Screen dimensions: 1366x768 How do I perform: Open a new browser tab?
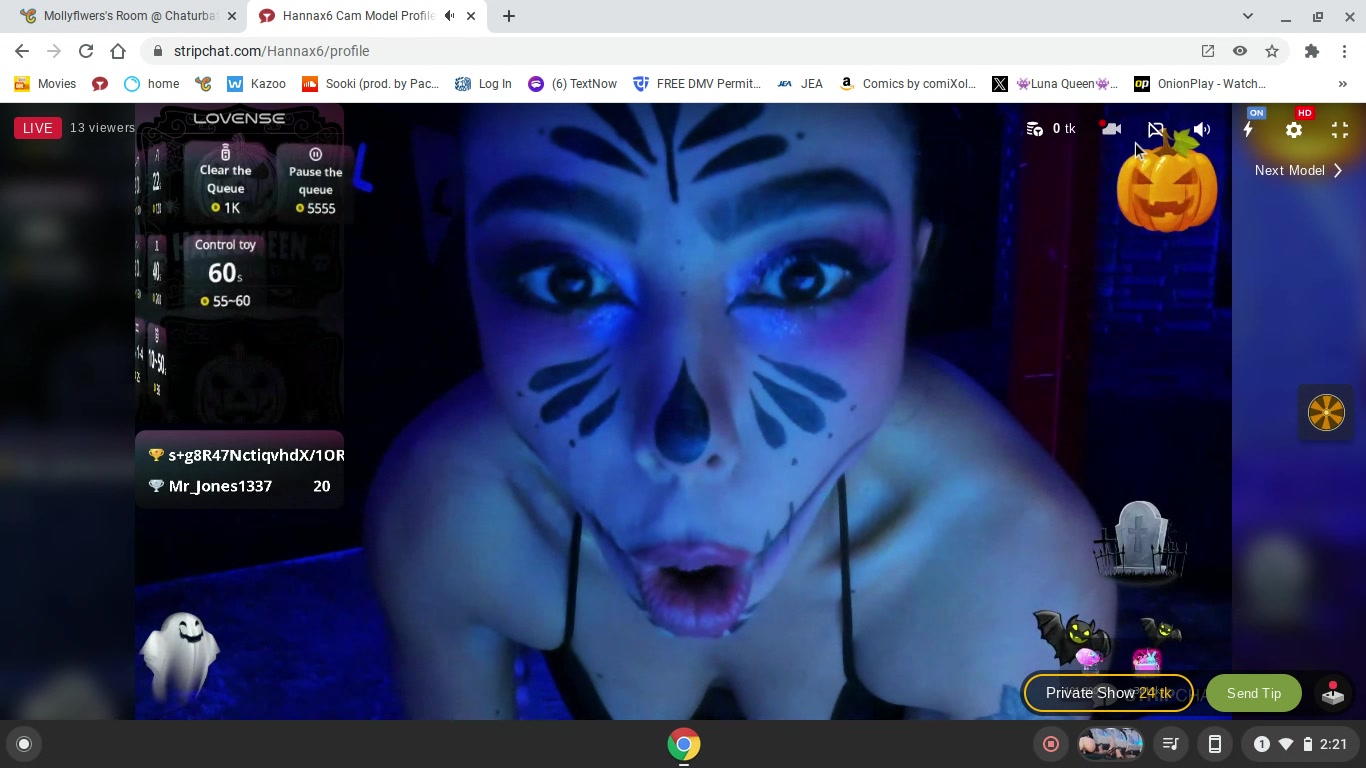pyautogui.click(x=509, y=16)
